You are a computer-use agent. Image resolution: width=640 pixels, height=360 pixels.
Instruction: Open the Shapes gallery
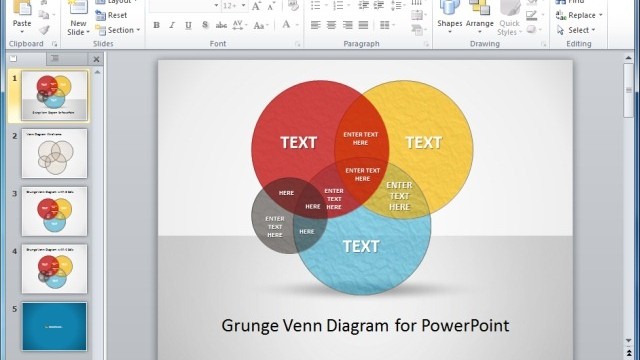pos(449,16)
